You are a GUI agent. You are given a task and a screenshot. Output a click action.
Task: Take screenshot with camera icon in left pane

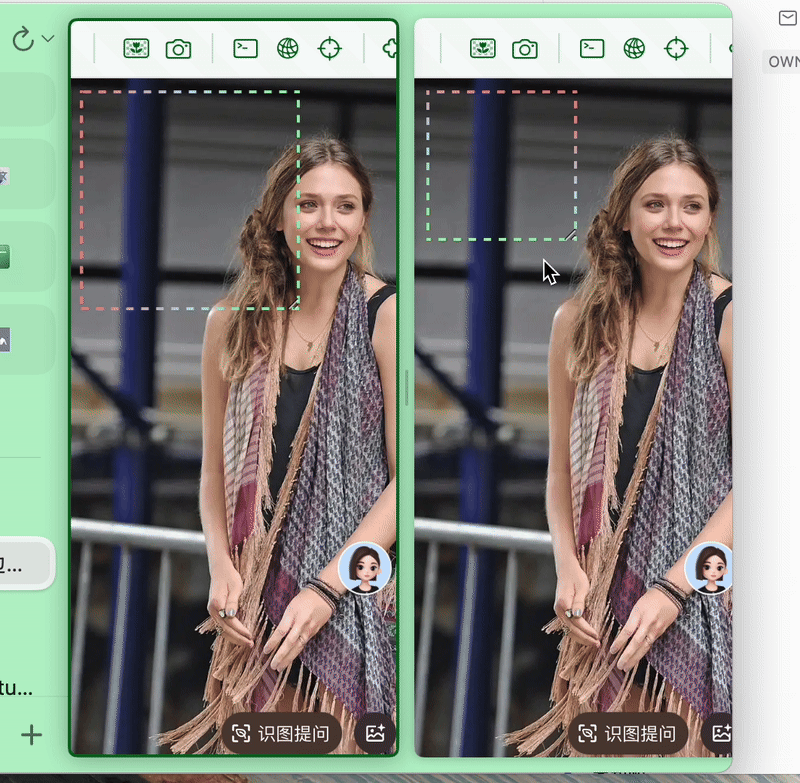pyautogui.click(x=178, y=49)
